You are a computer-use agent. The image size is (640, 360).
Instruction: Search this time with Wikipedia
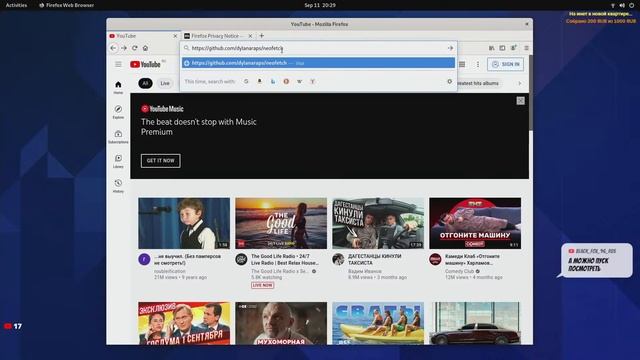[x=299, y=82]
